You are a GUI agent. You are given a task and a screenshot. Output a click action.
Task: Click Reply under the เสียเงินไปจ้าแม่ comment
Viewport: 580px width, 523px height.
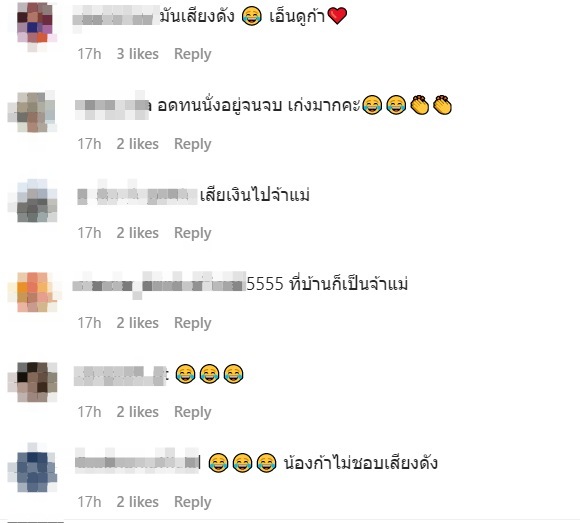click(x=193, y=233)
